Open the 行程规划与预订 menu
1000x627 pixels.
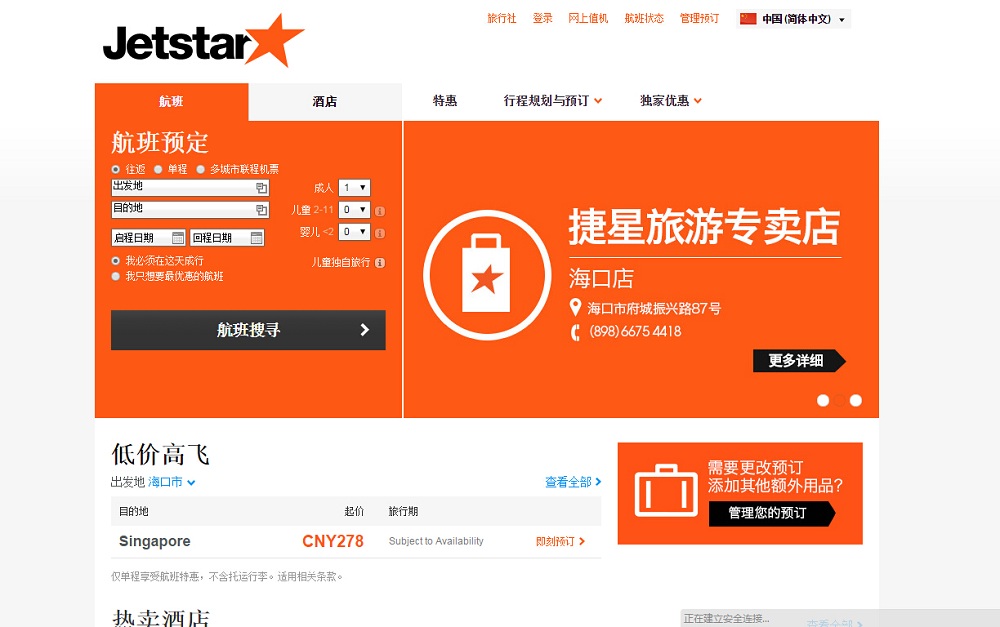pyautogui.click(x=552, y=101)
